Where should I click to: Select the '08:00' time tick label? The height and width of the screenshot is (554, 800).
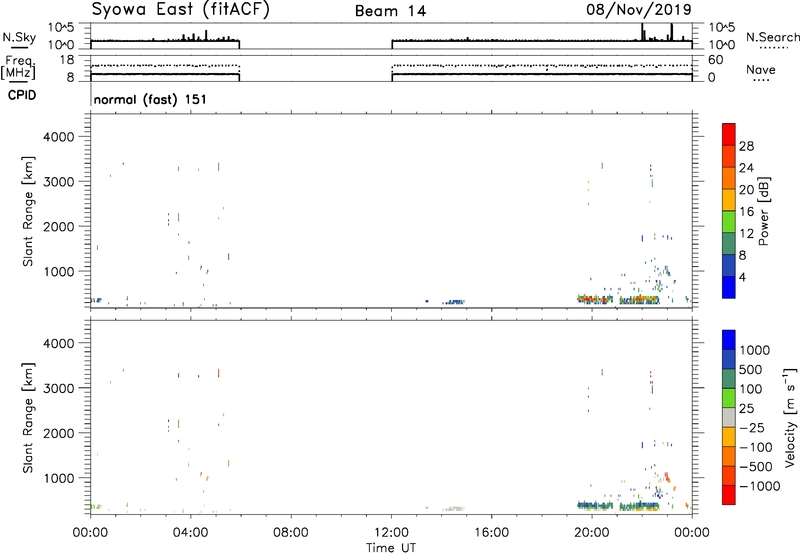291,533
